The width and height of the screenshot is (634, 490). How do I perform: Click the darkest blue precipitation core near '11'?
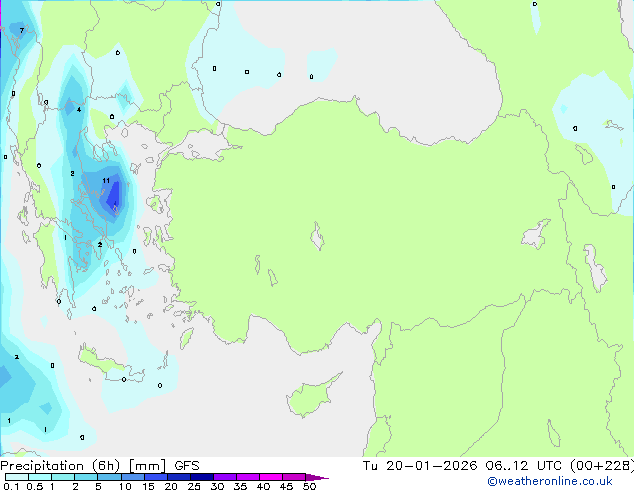[x=114, y=198]
